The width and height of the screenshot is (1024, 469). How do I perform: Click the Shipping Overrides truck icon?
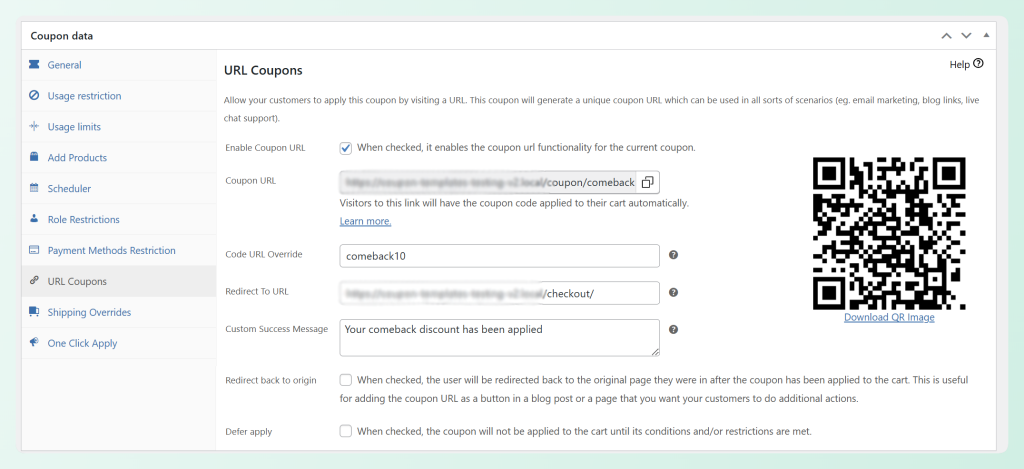[x=34, y=312]
